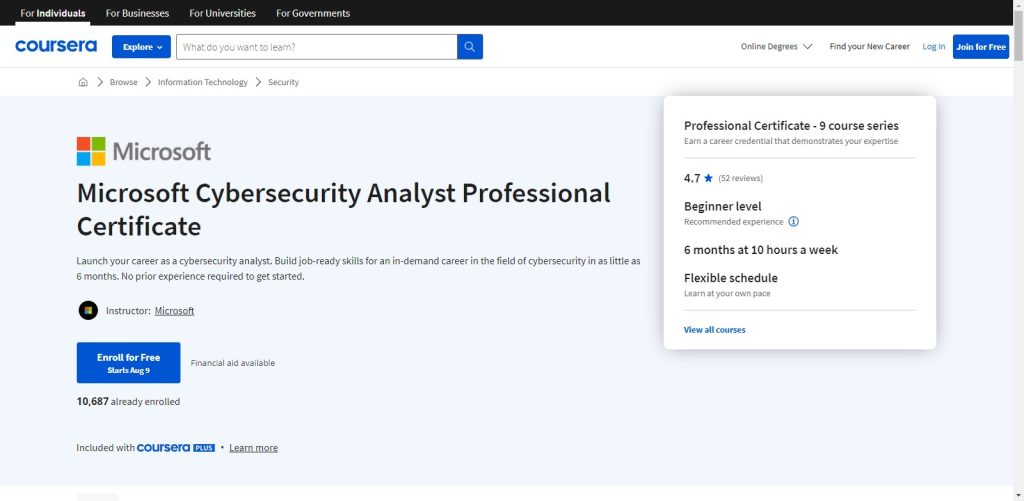1024x501 pixels.
Task: Switch to For Governments tab
Action: click(x=313, y=13)
